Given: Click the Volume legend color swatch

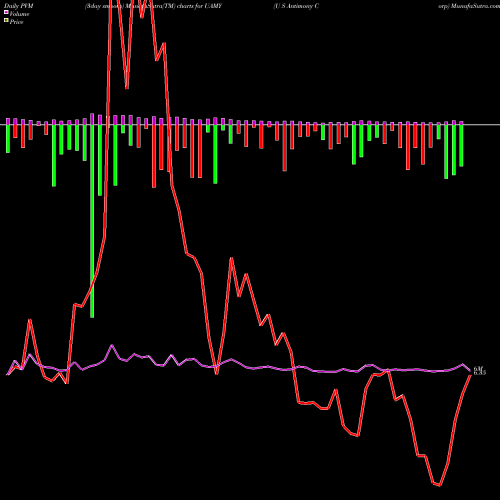Looking at the screenshot, I should coord(6,13).
